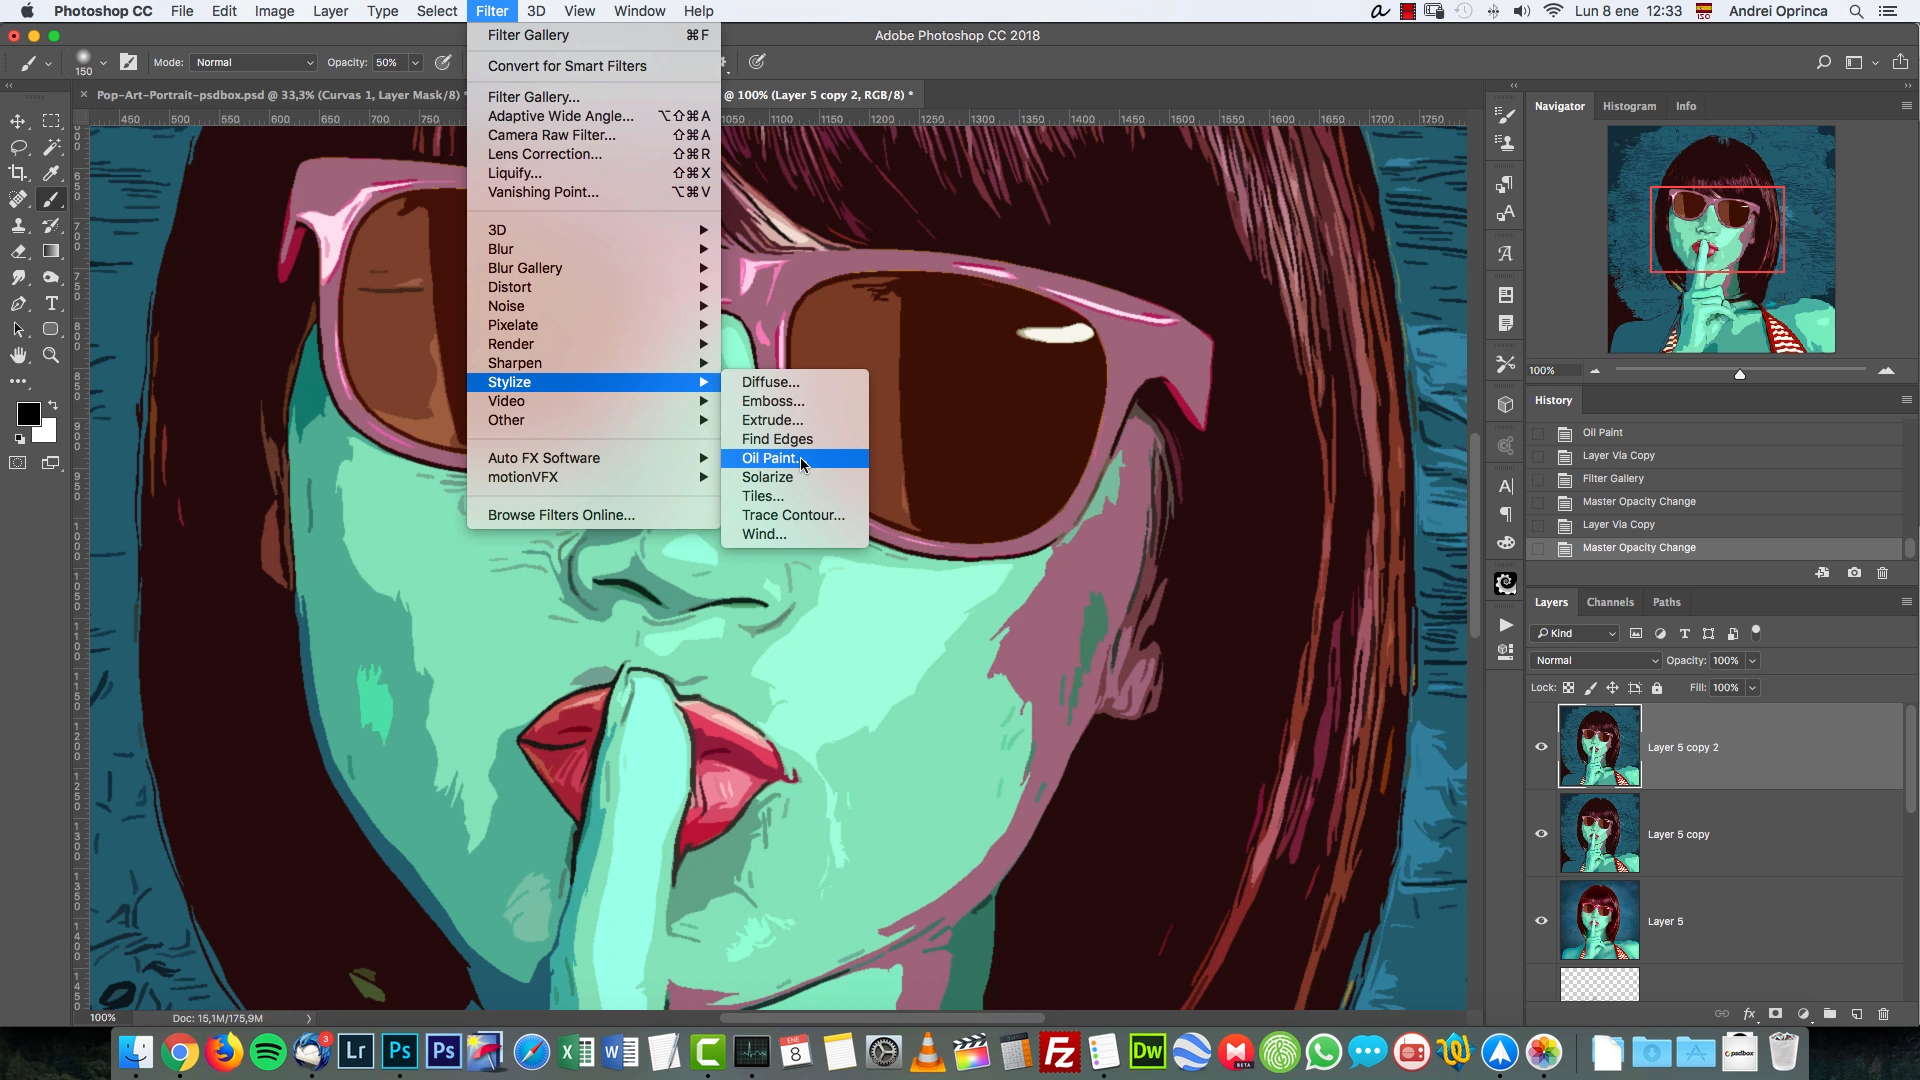Screen dimensions: 1920x1080
Task: Hide Layer 5 copy 2 visibility eye
Action: point(1541,747)
